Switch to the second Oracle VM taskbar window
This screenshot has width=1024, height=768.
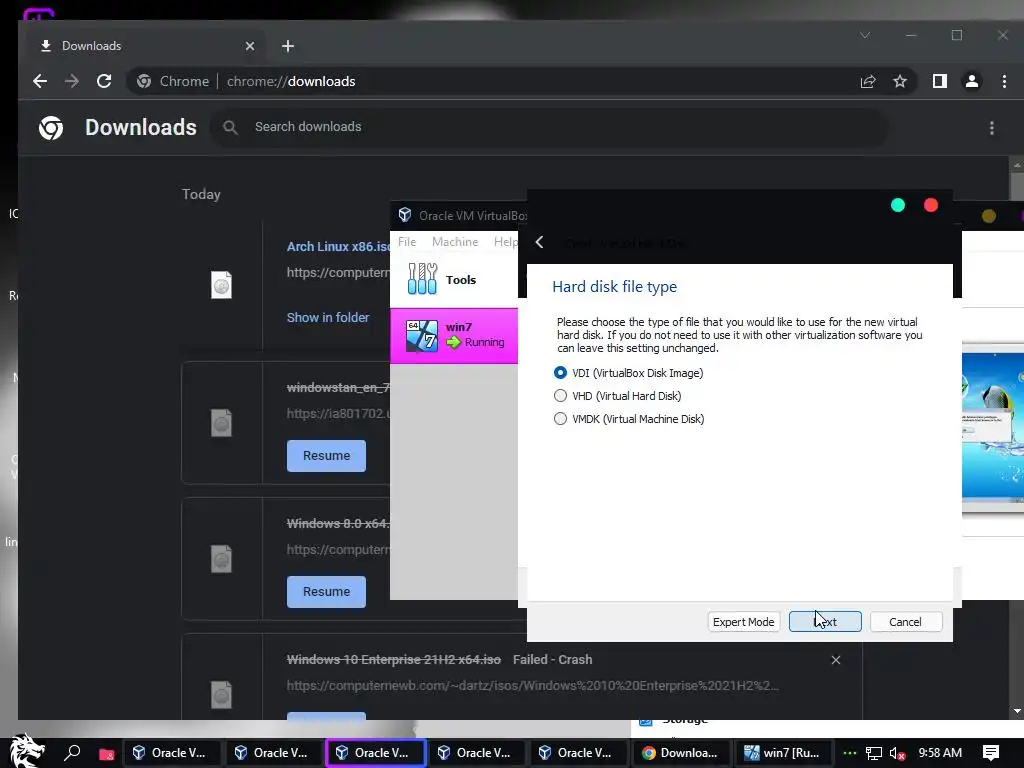tap(272, 752)
